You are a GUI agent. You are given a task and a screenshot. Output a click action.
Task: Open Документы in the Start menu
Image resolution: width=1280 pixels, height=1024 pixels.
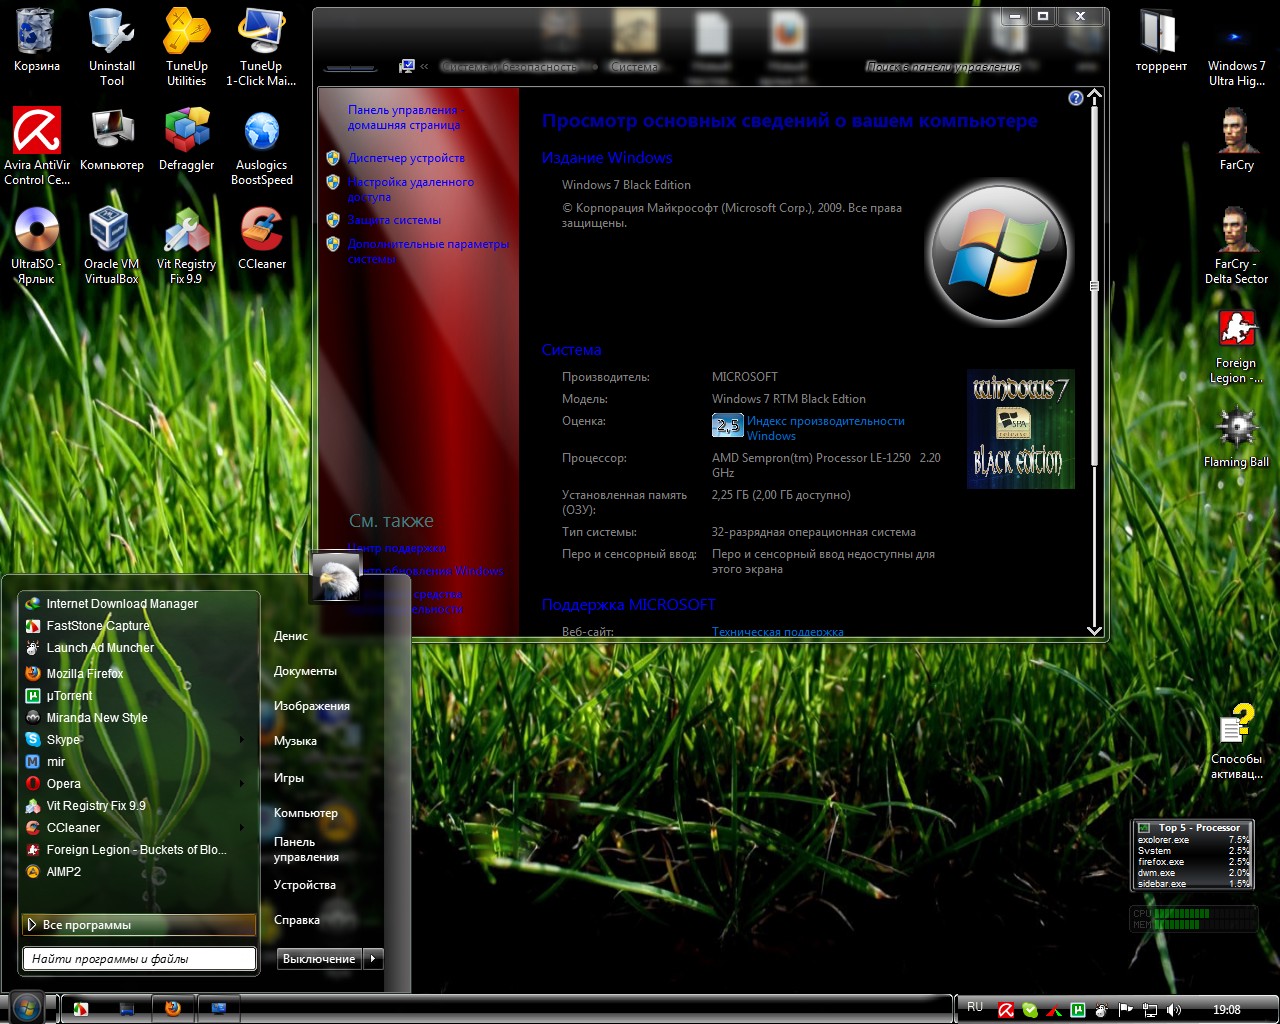pos(305,671)
